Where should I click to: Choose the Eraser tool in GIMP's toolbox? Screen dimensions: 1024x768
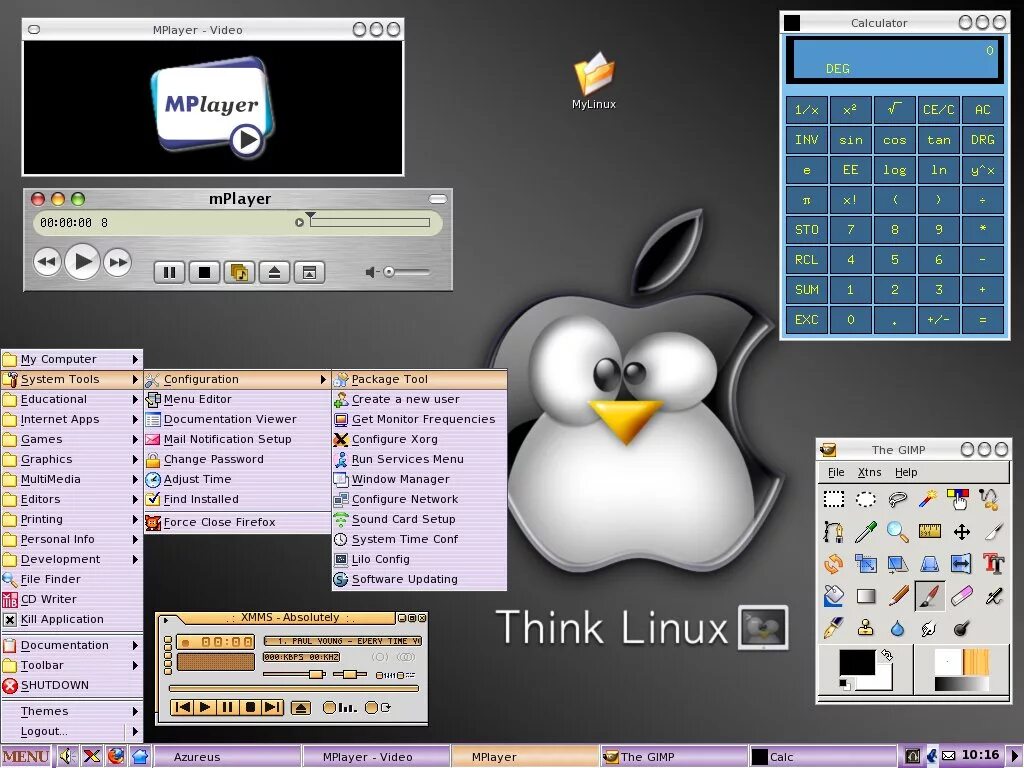[x=962, y=595]
